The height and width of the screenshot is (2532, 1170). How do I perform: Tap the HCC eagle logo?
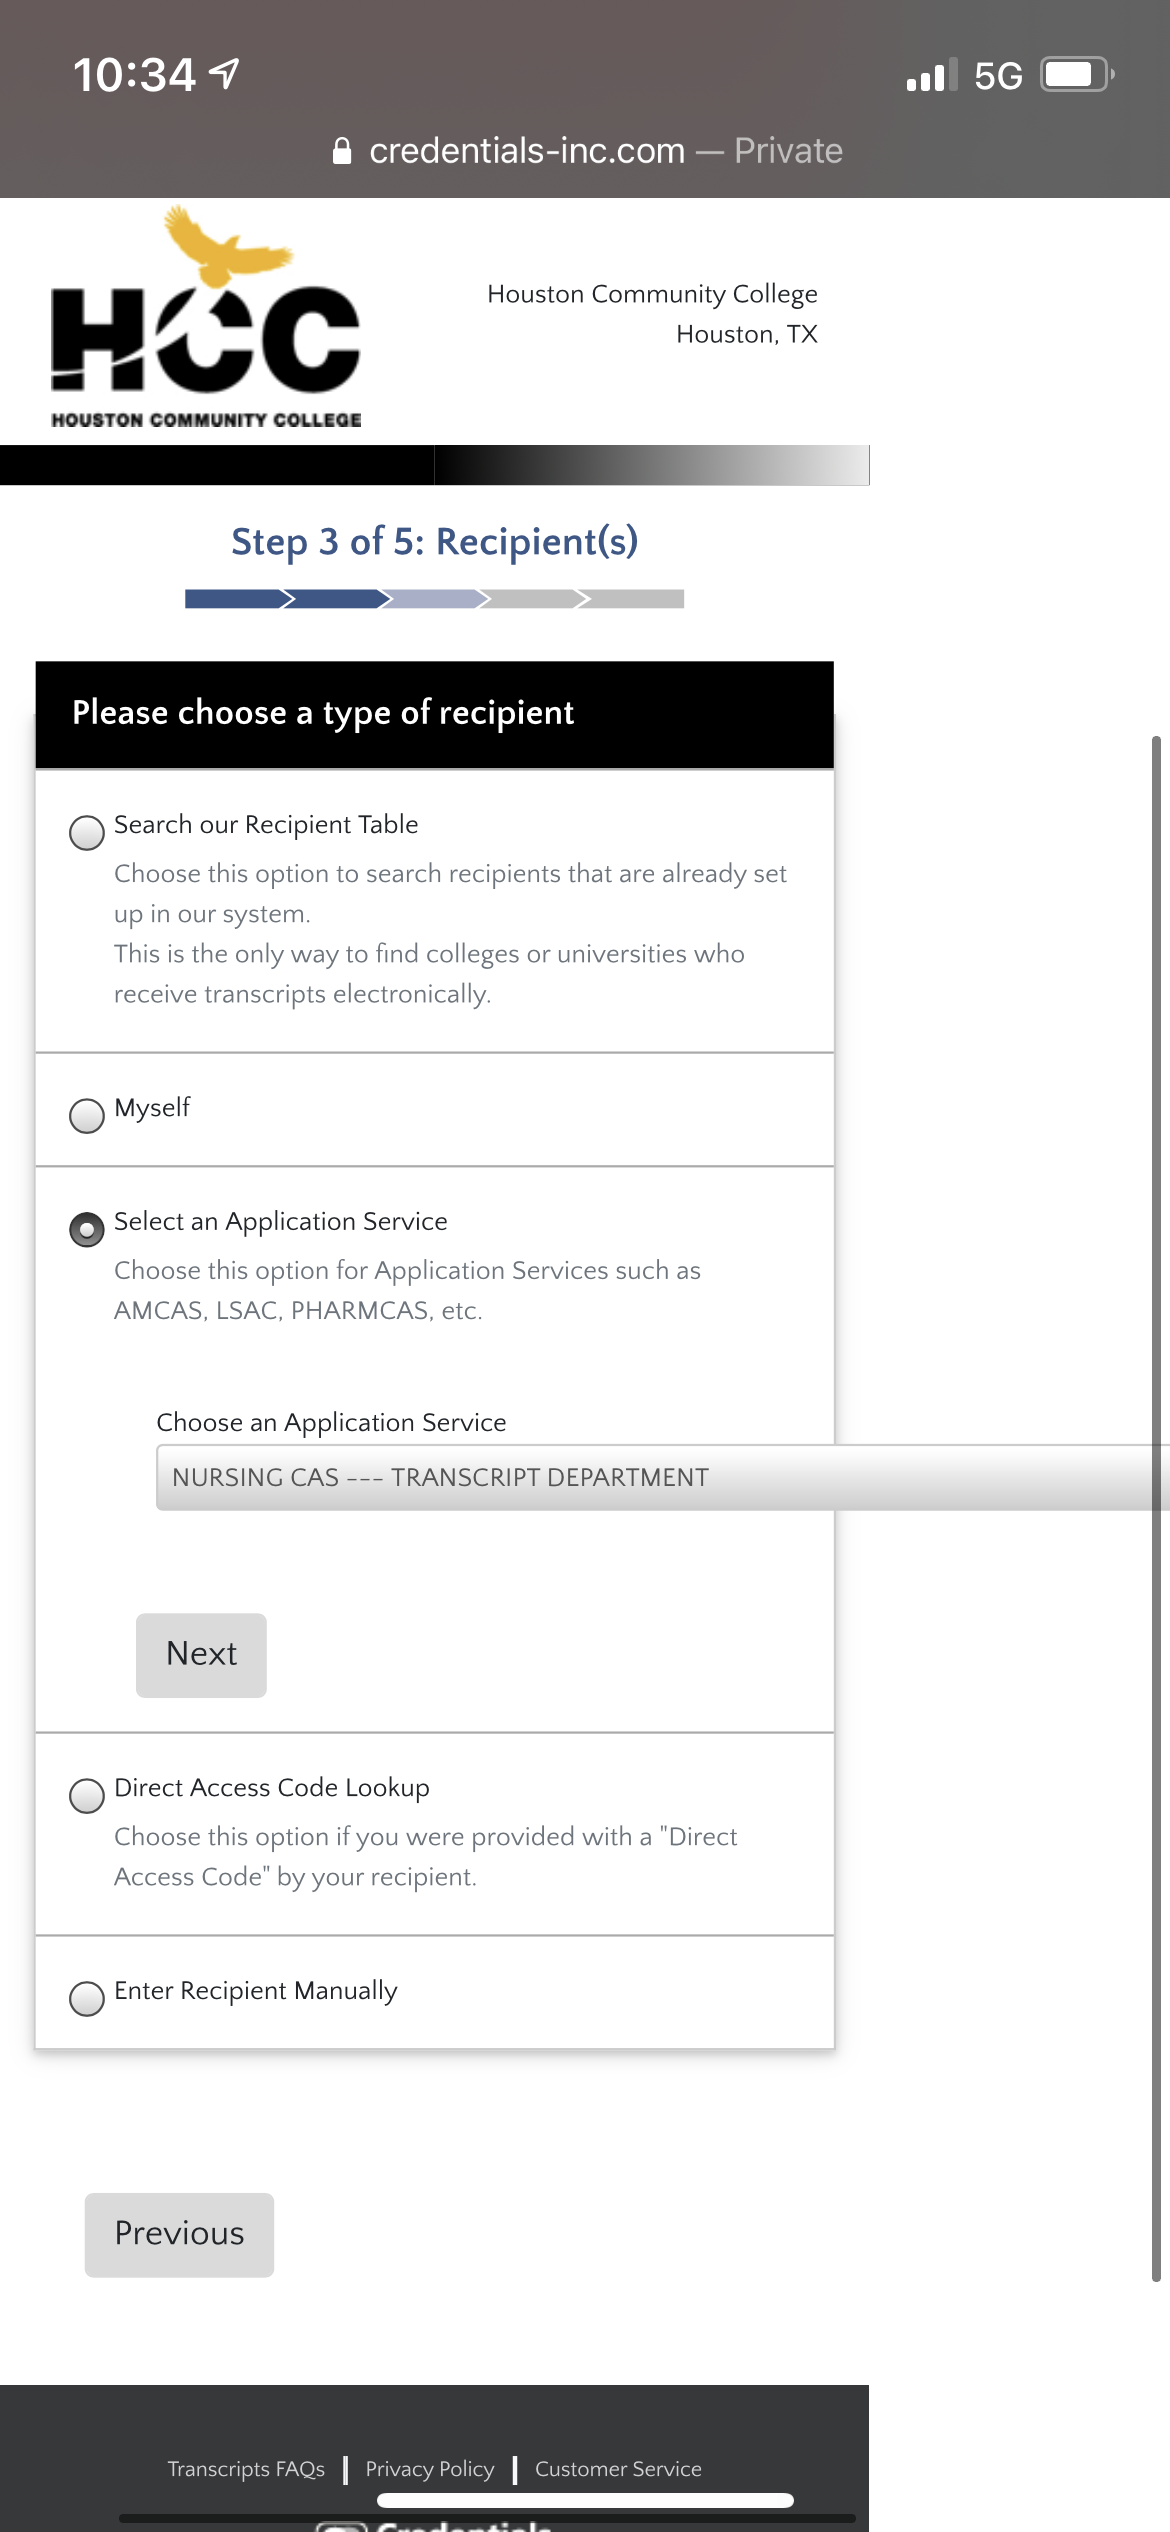tap(206, 317)
